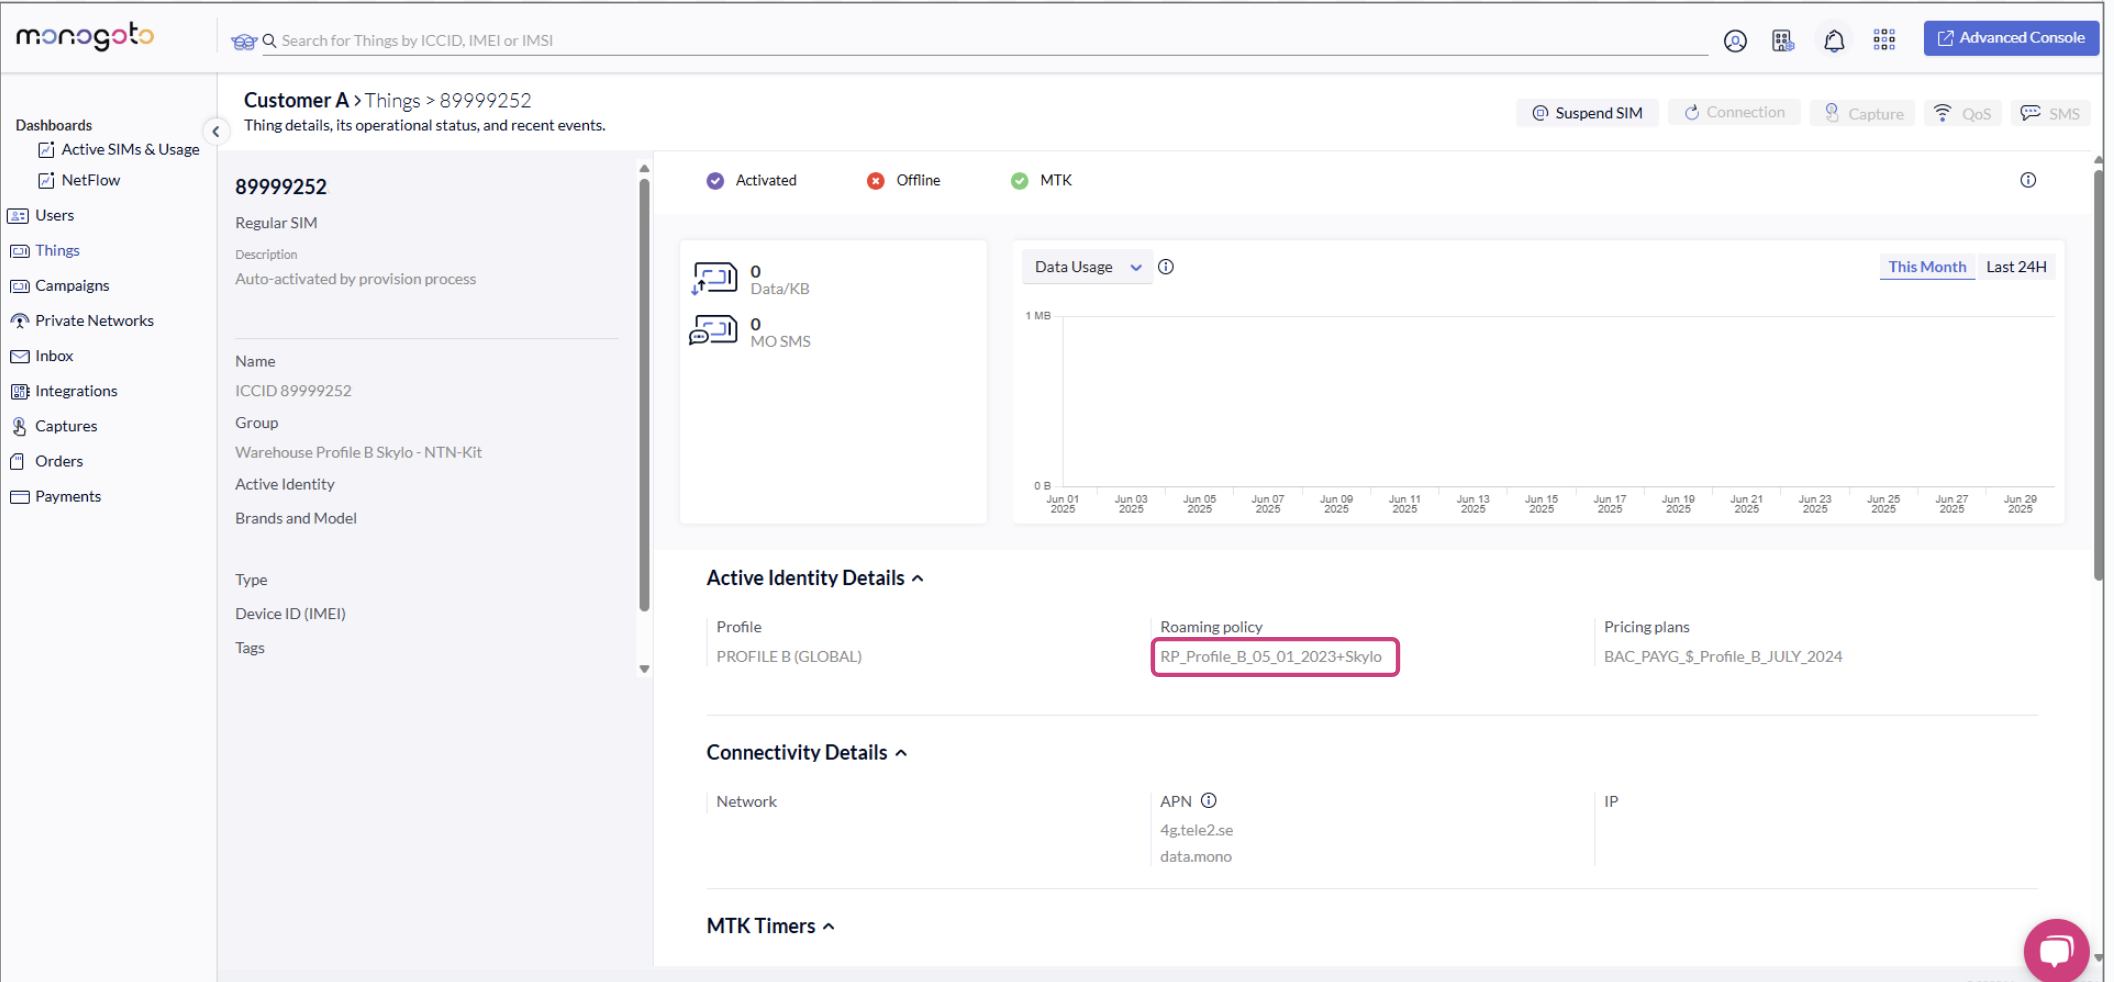Open the chat support bubble

click(x=2055, y=949)
